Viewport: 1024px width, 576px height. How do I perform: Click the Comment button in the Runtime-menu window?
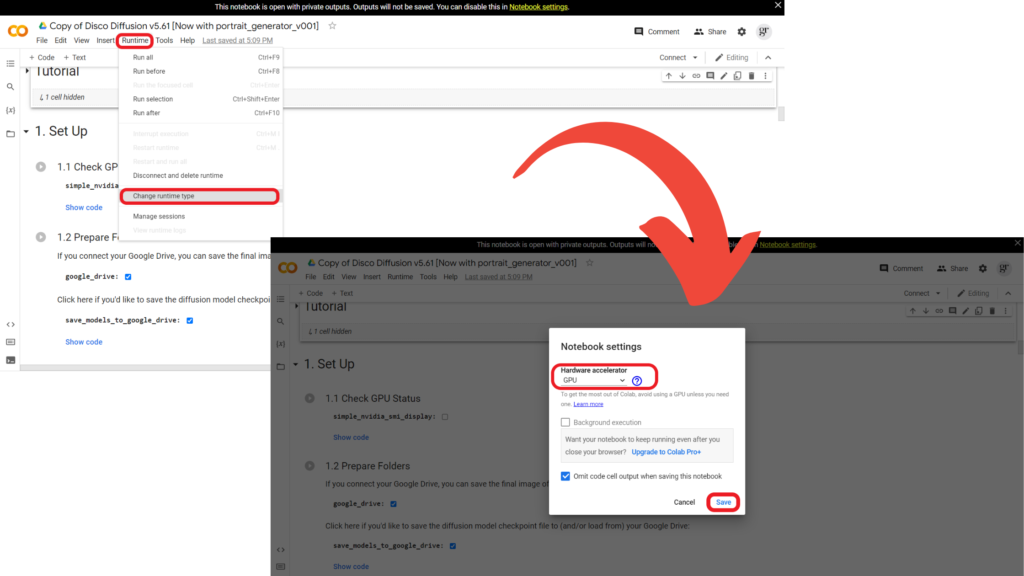[x=657, y=31]
